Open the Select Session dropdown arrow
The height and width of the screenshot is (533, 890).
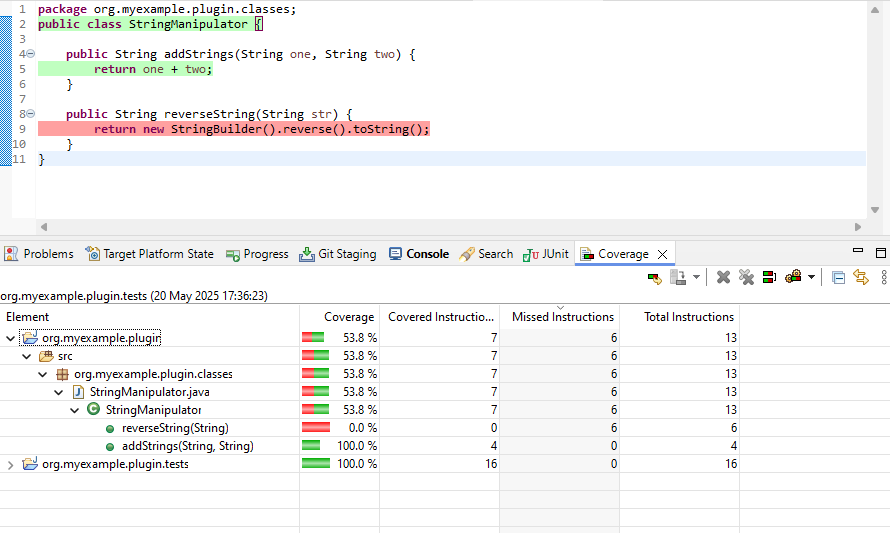(x=811, y=277)
